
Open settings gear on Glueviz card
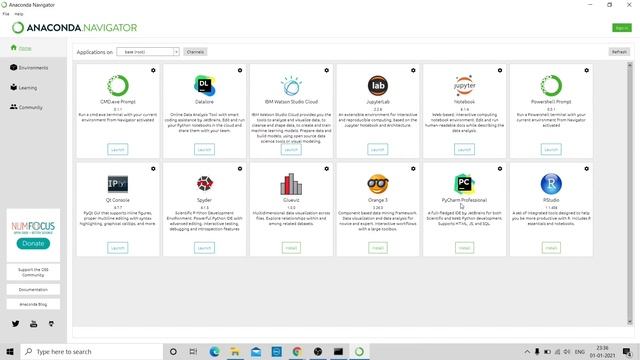327,169
